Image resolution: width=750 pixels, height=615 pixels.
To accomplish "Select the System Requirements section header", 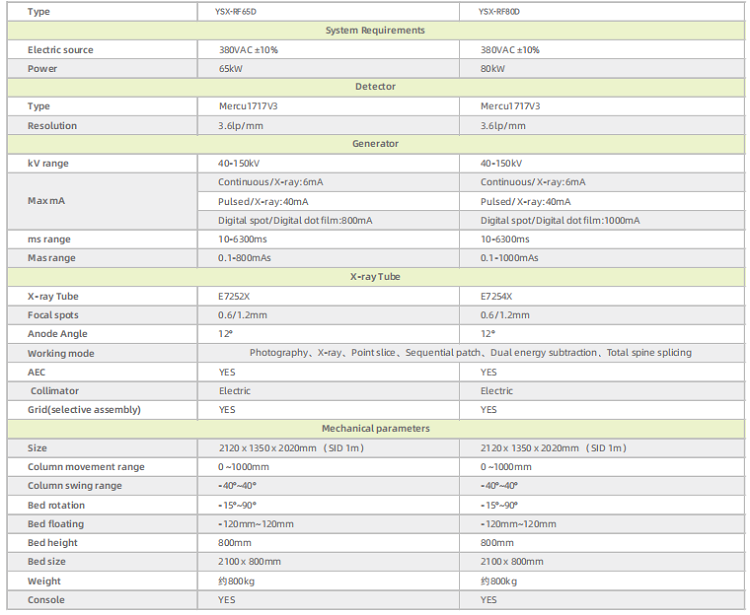I will [x=375, y=31].
